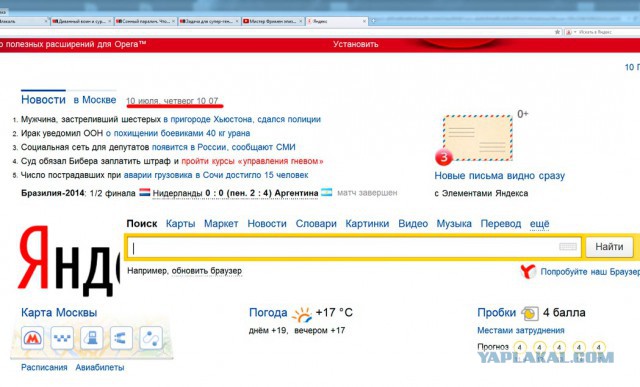Click the new tab plus button
The height and width of the screenshot is (387, 640).
[373, 21]
